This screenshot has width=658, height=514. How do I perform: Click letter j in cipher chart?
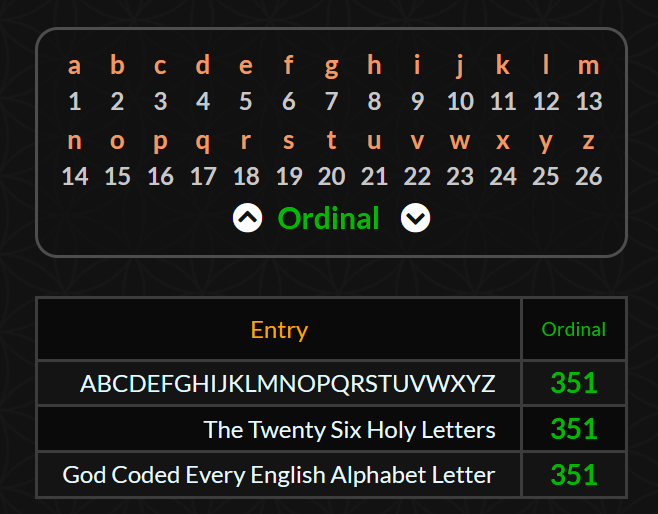click(x=460, y=67)
